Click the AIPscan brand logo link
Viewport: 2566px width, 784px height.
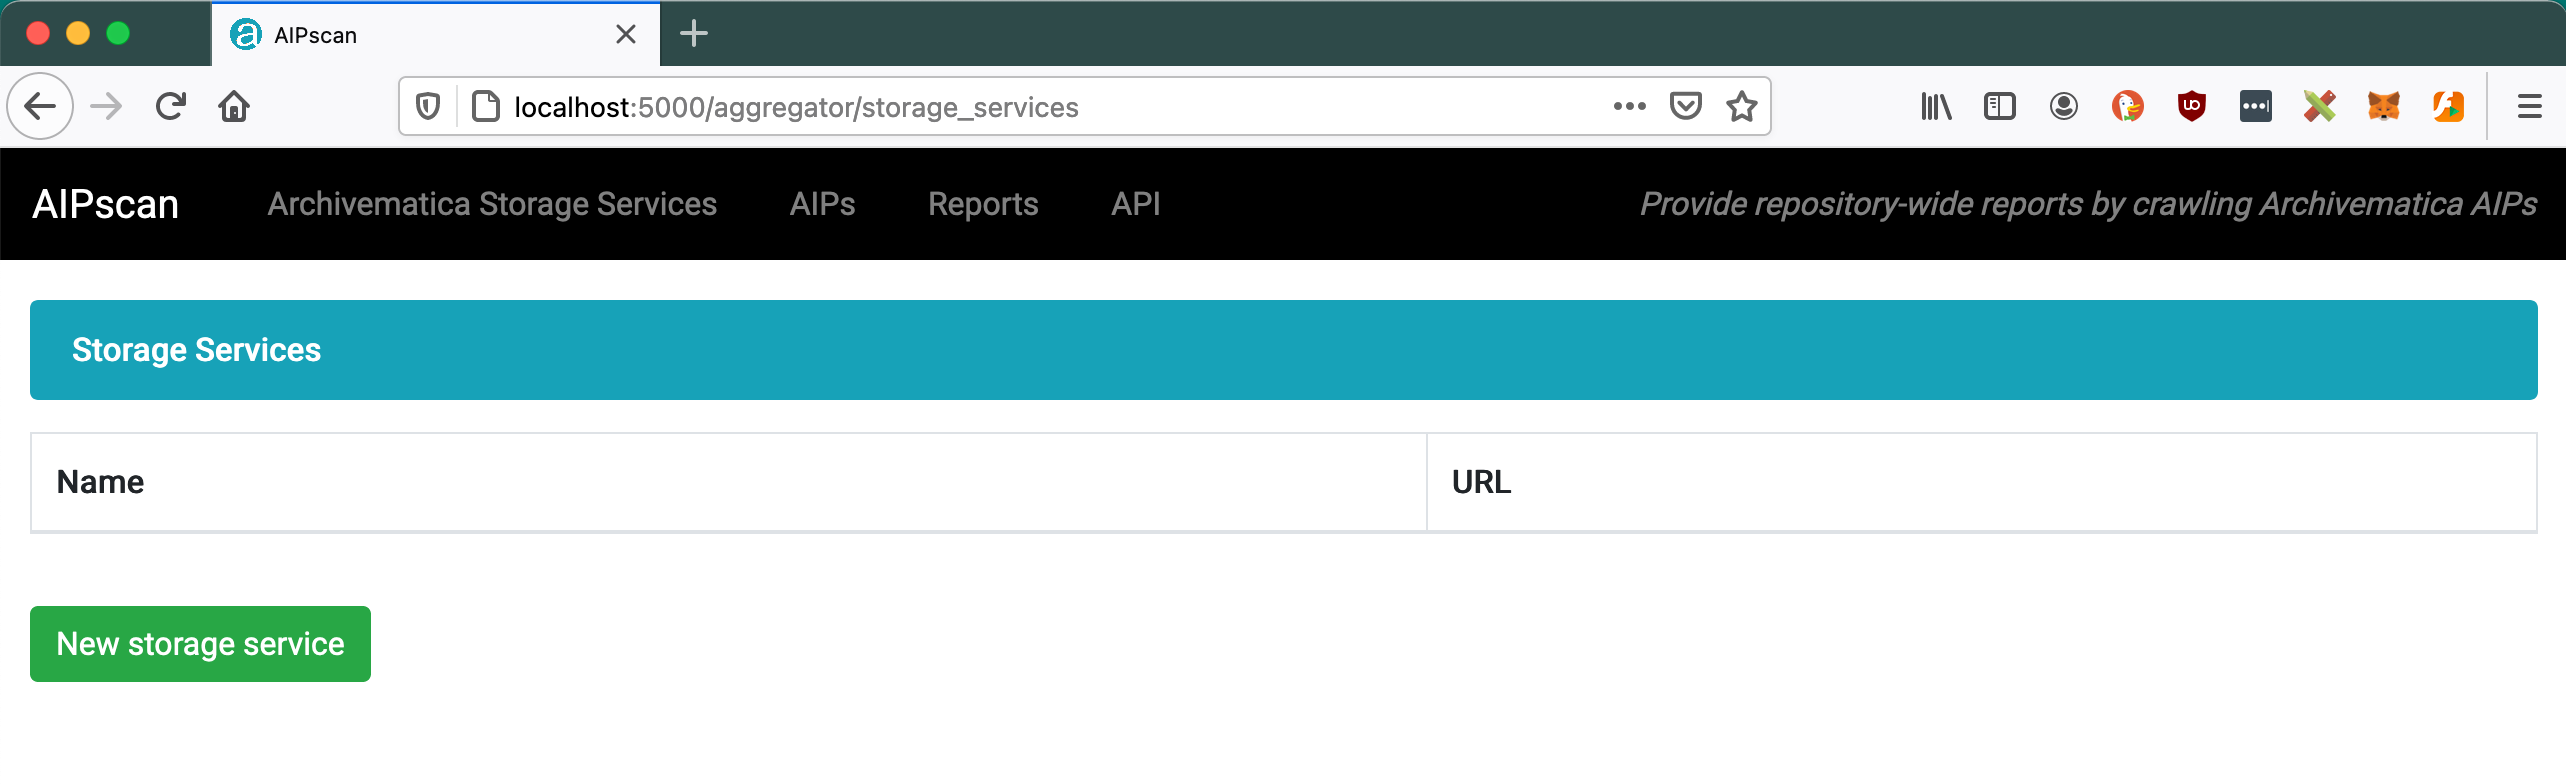point(106,204)
